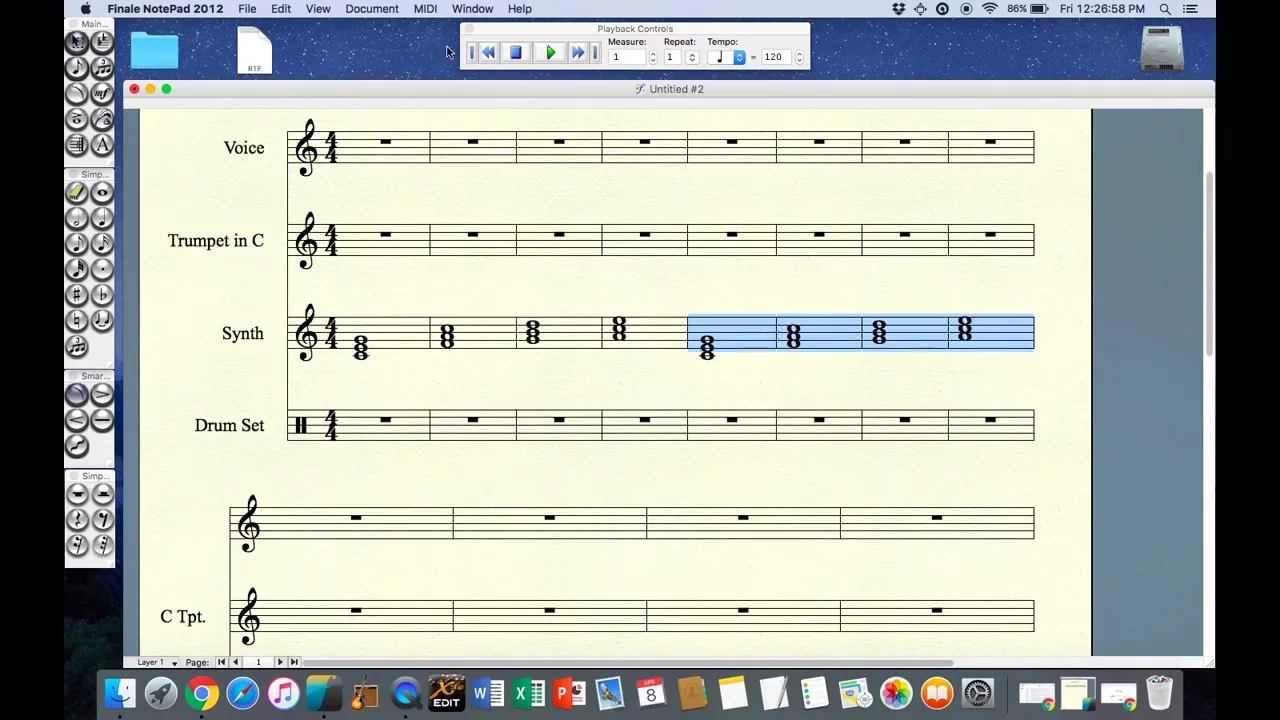Select the whole rest tool

tap(77, 494)
